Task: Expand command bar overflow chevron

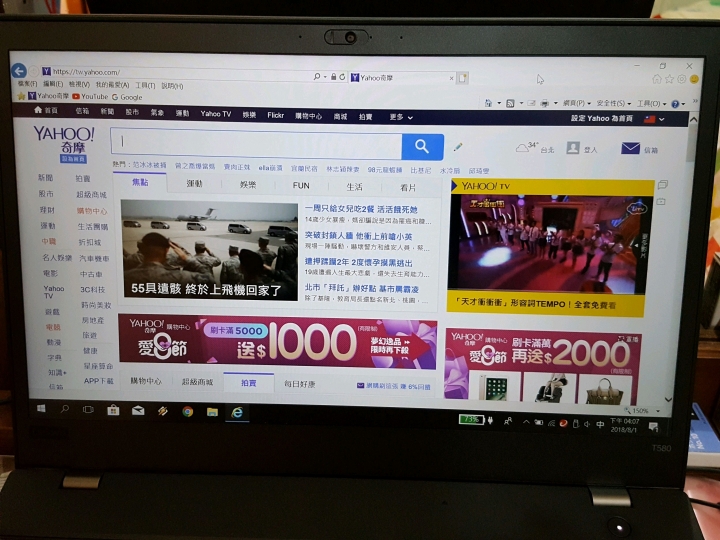Action: 695,101
